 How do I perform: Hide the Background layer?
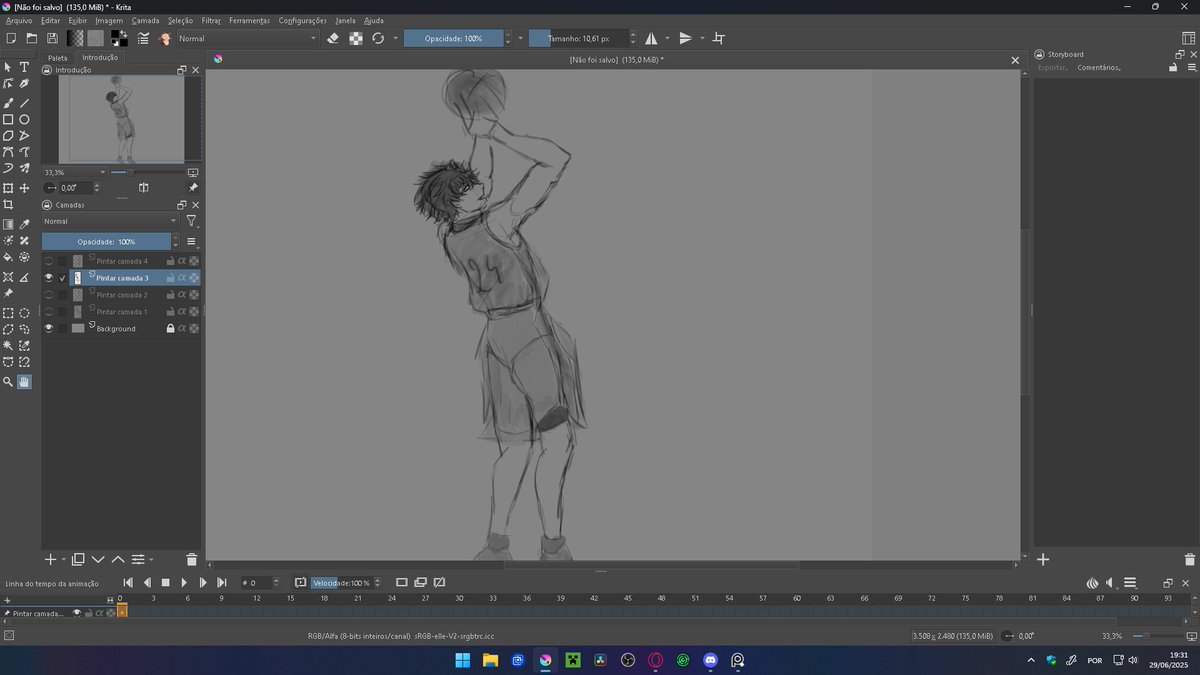click(x=48, y=328)
